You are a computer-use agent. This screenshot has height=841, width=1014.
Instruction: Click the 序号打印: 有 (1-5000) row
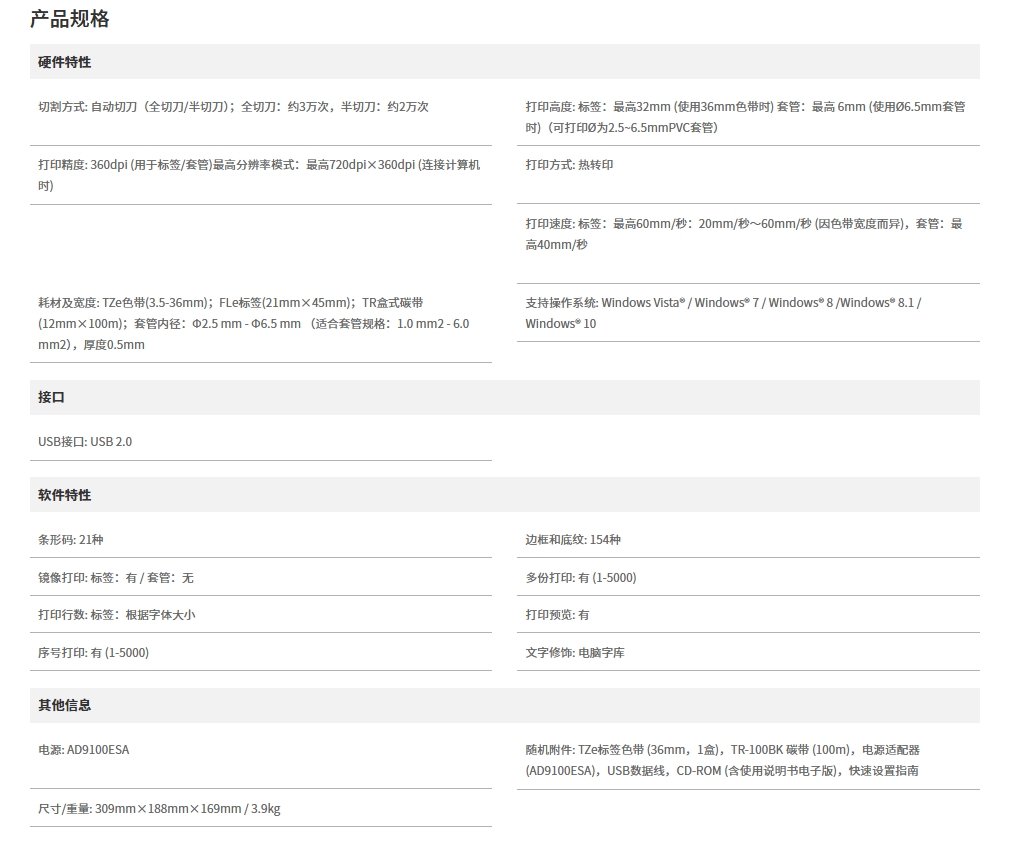(x=261, y=652)
